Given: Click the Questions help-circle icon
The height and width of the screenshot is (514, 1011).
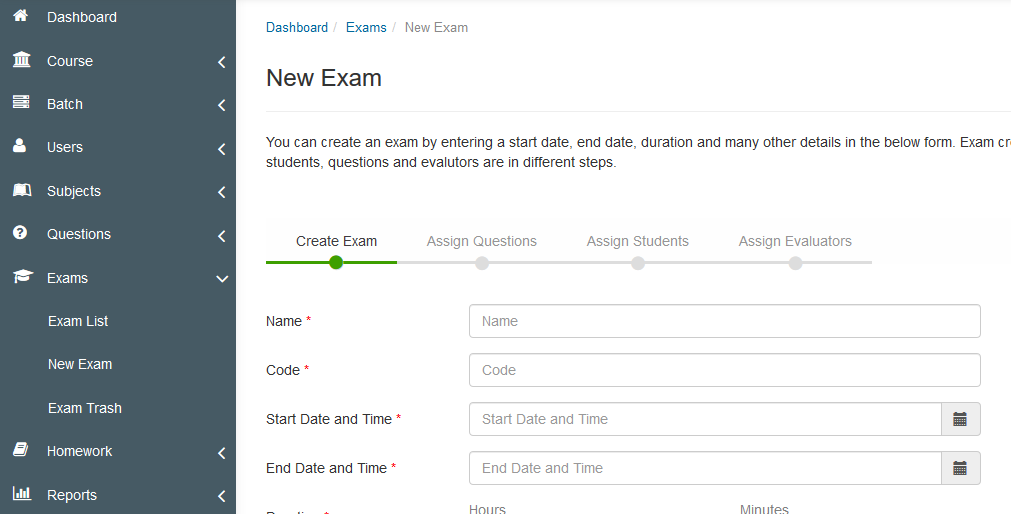Looking at the screenshot, I should 20,233.
